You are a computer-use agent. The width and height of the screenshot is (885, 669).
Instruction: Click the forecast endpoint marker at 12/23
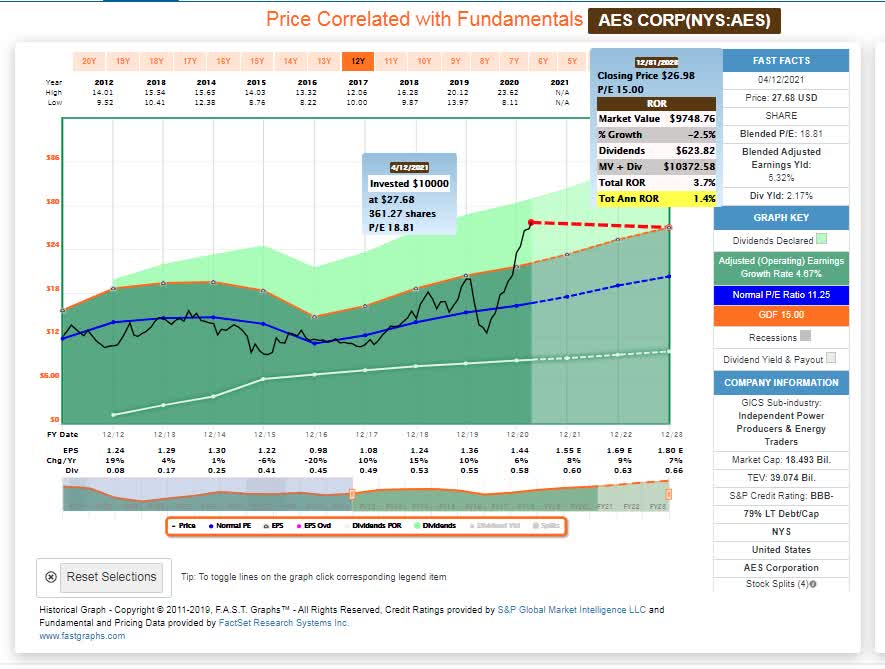(669, 228)
